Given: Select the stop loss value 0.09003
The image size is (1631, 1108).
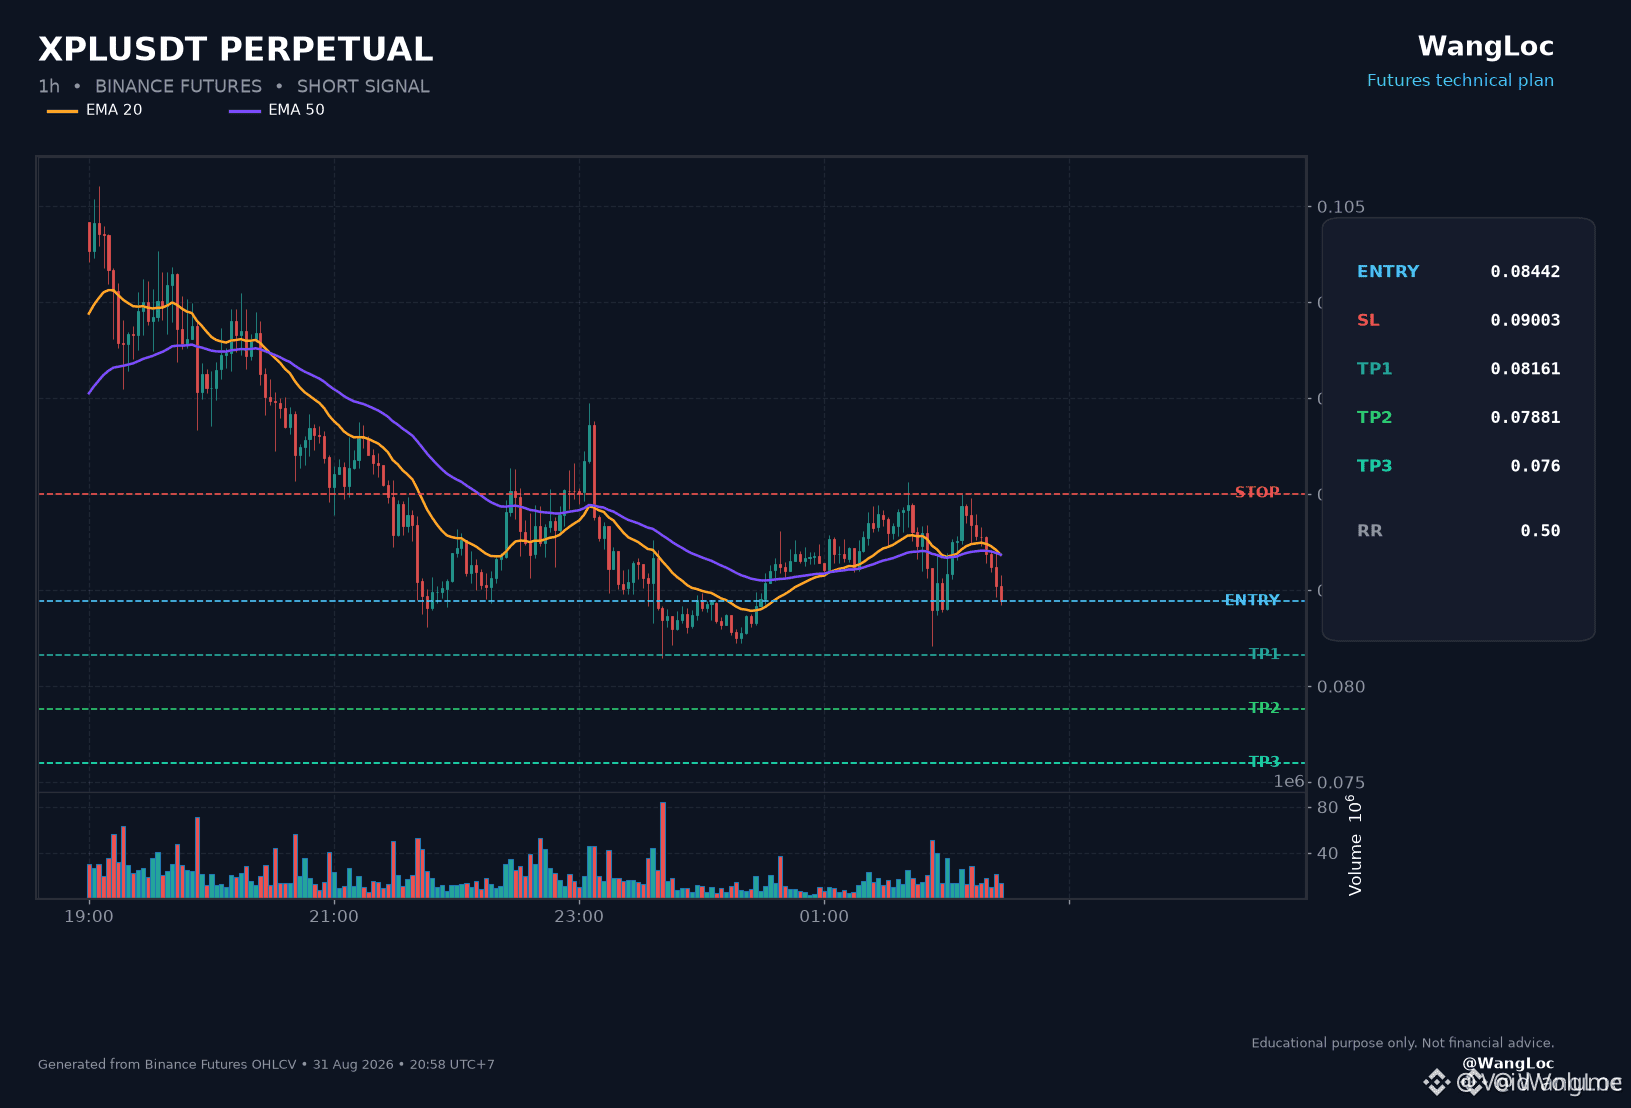Looking at the screenshot, I should [x=1525, y=321].
